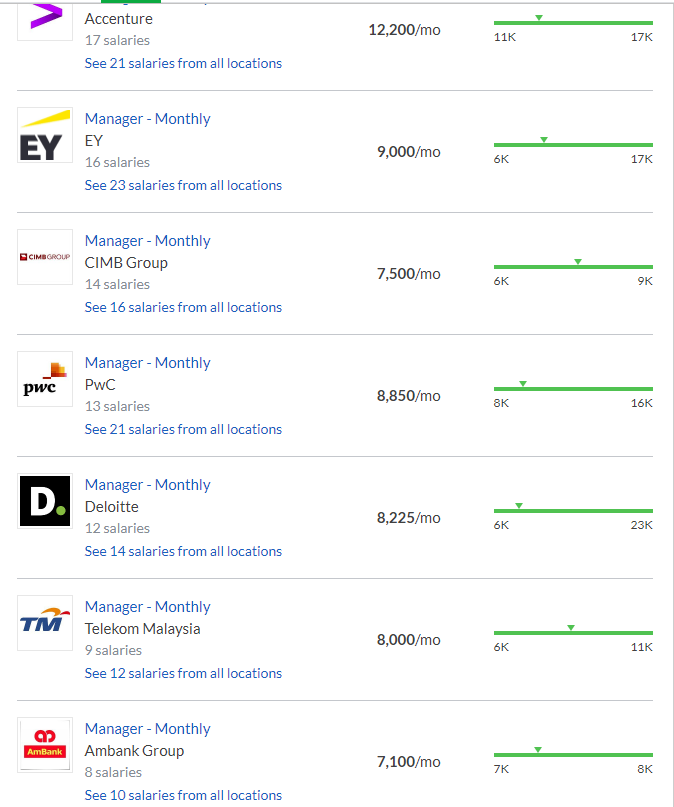Image resolution: width=674 pixels, height=807 pixels.
Task: See 12 salaries from all locations
Action: click(x=183, y=673)
